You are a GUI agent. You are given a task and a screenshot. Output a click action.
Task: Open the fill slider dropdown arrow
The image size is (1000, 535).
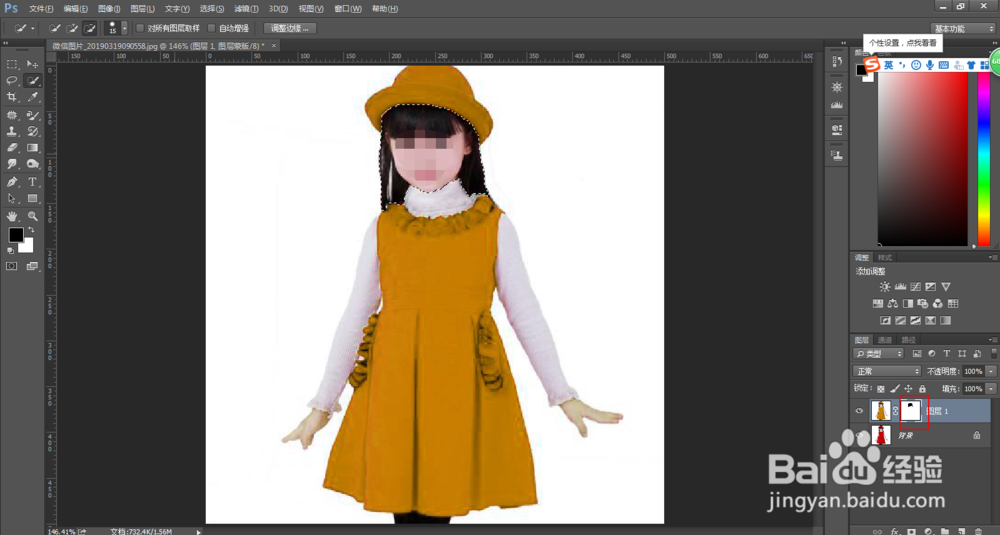tap(991, 388)
